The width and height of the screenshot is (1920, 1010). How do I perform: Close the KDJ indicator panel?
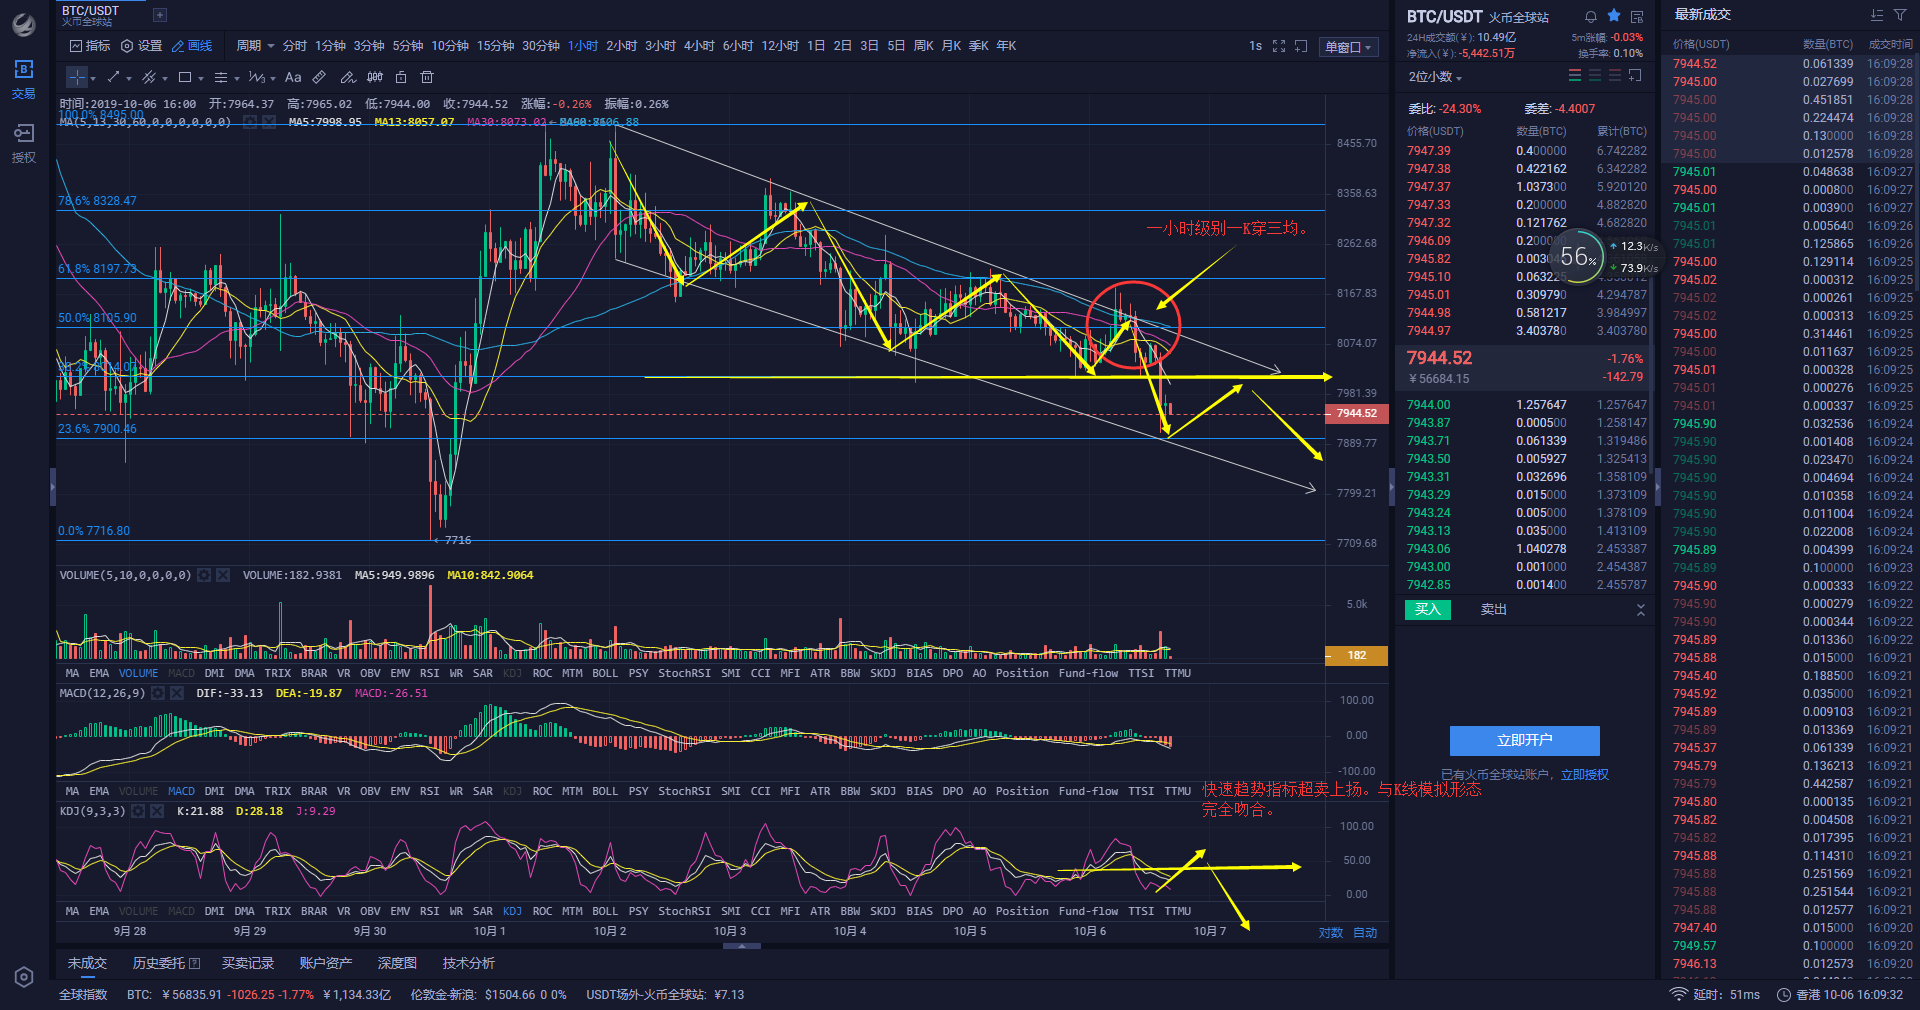coord(157,811)
